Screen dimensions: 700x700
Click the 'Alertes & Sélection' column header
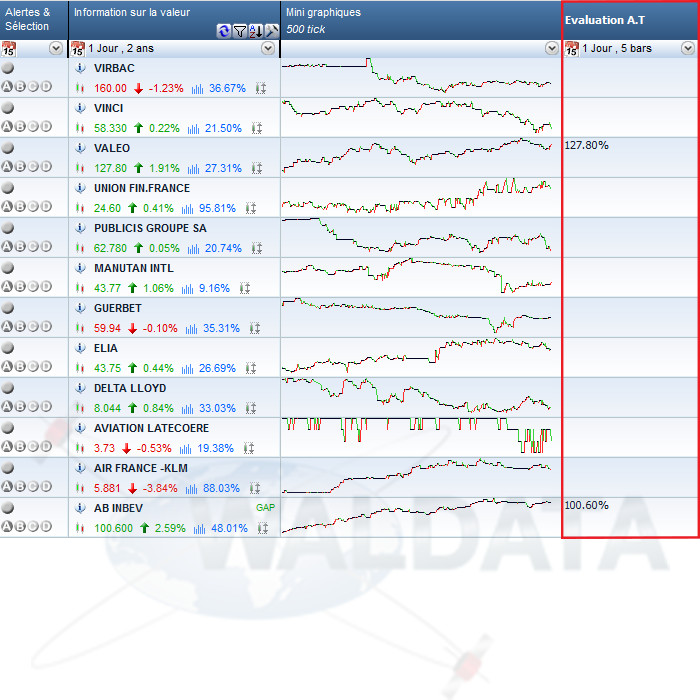(28, 19)
